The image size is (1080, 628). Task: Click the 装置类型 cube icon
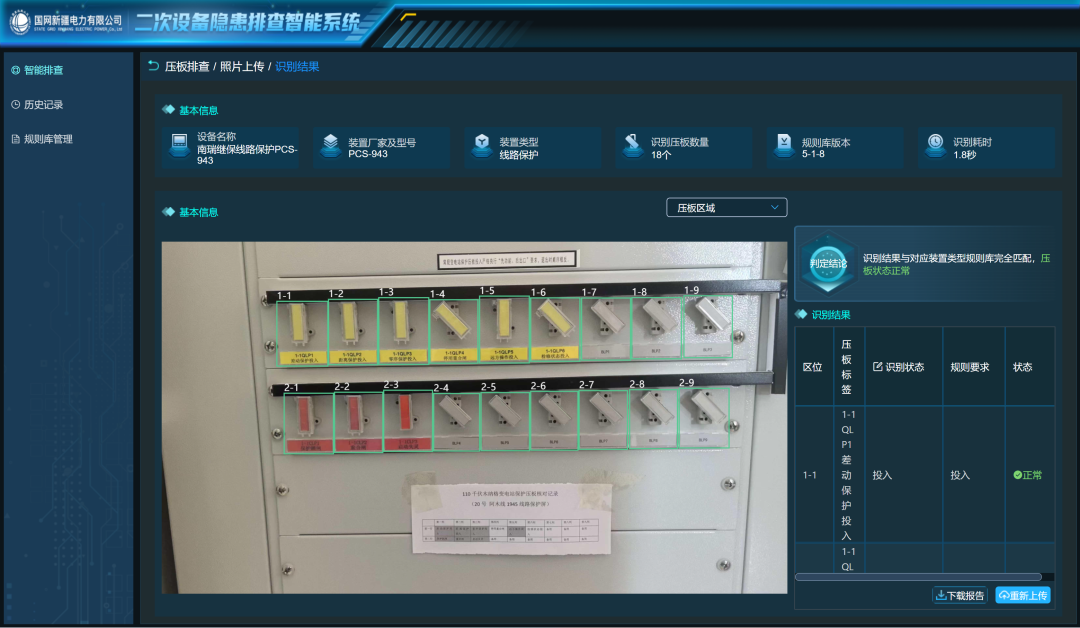click(482, 145)
